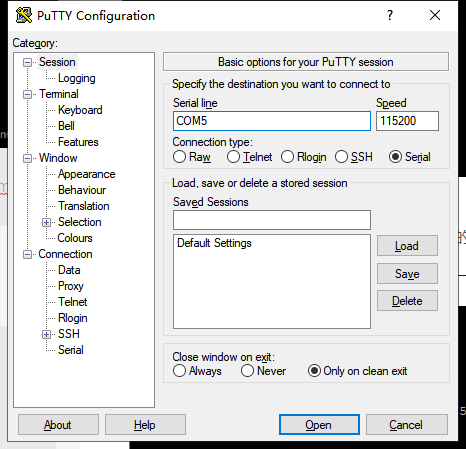Open the Serial category in tree
This screenshot has width=466, height=449.
point(70,350)
